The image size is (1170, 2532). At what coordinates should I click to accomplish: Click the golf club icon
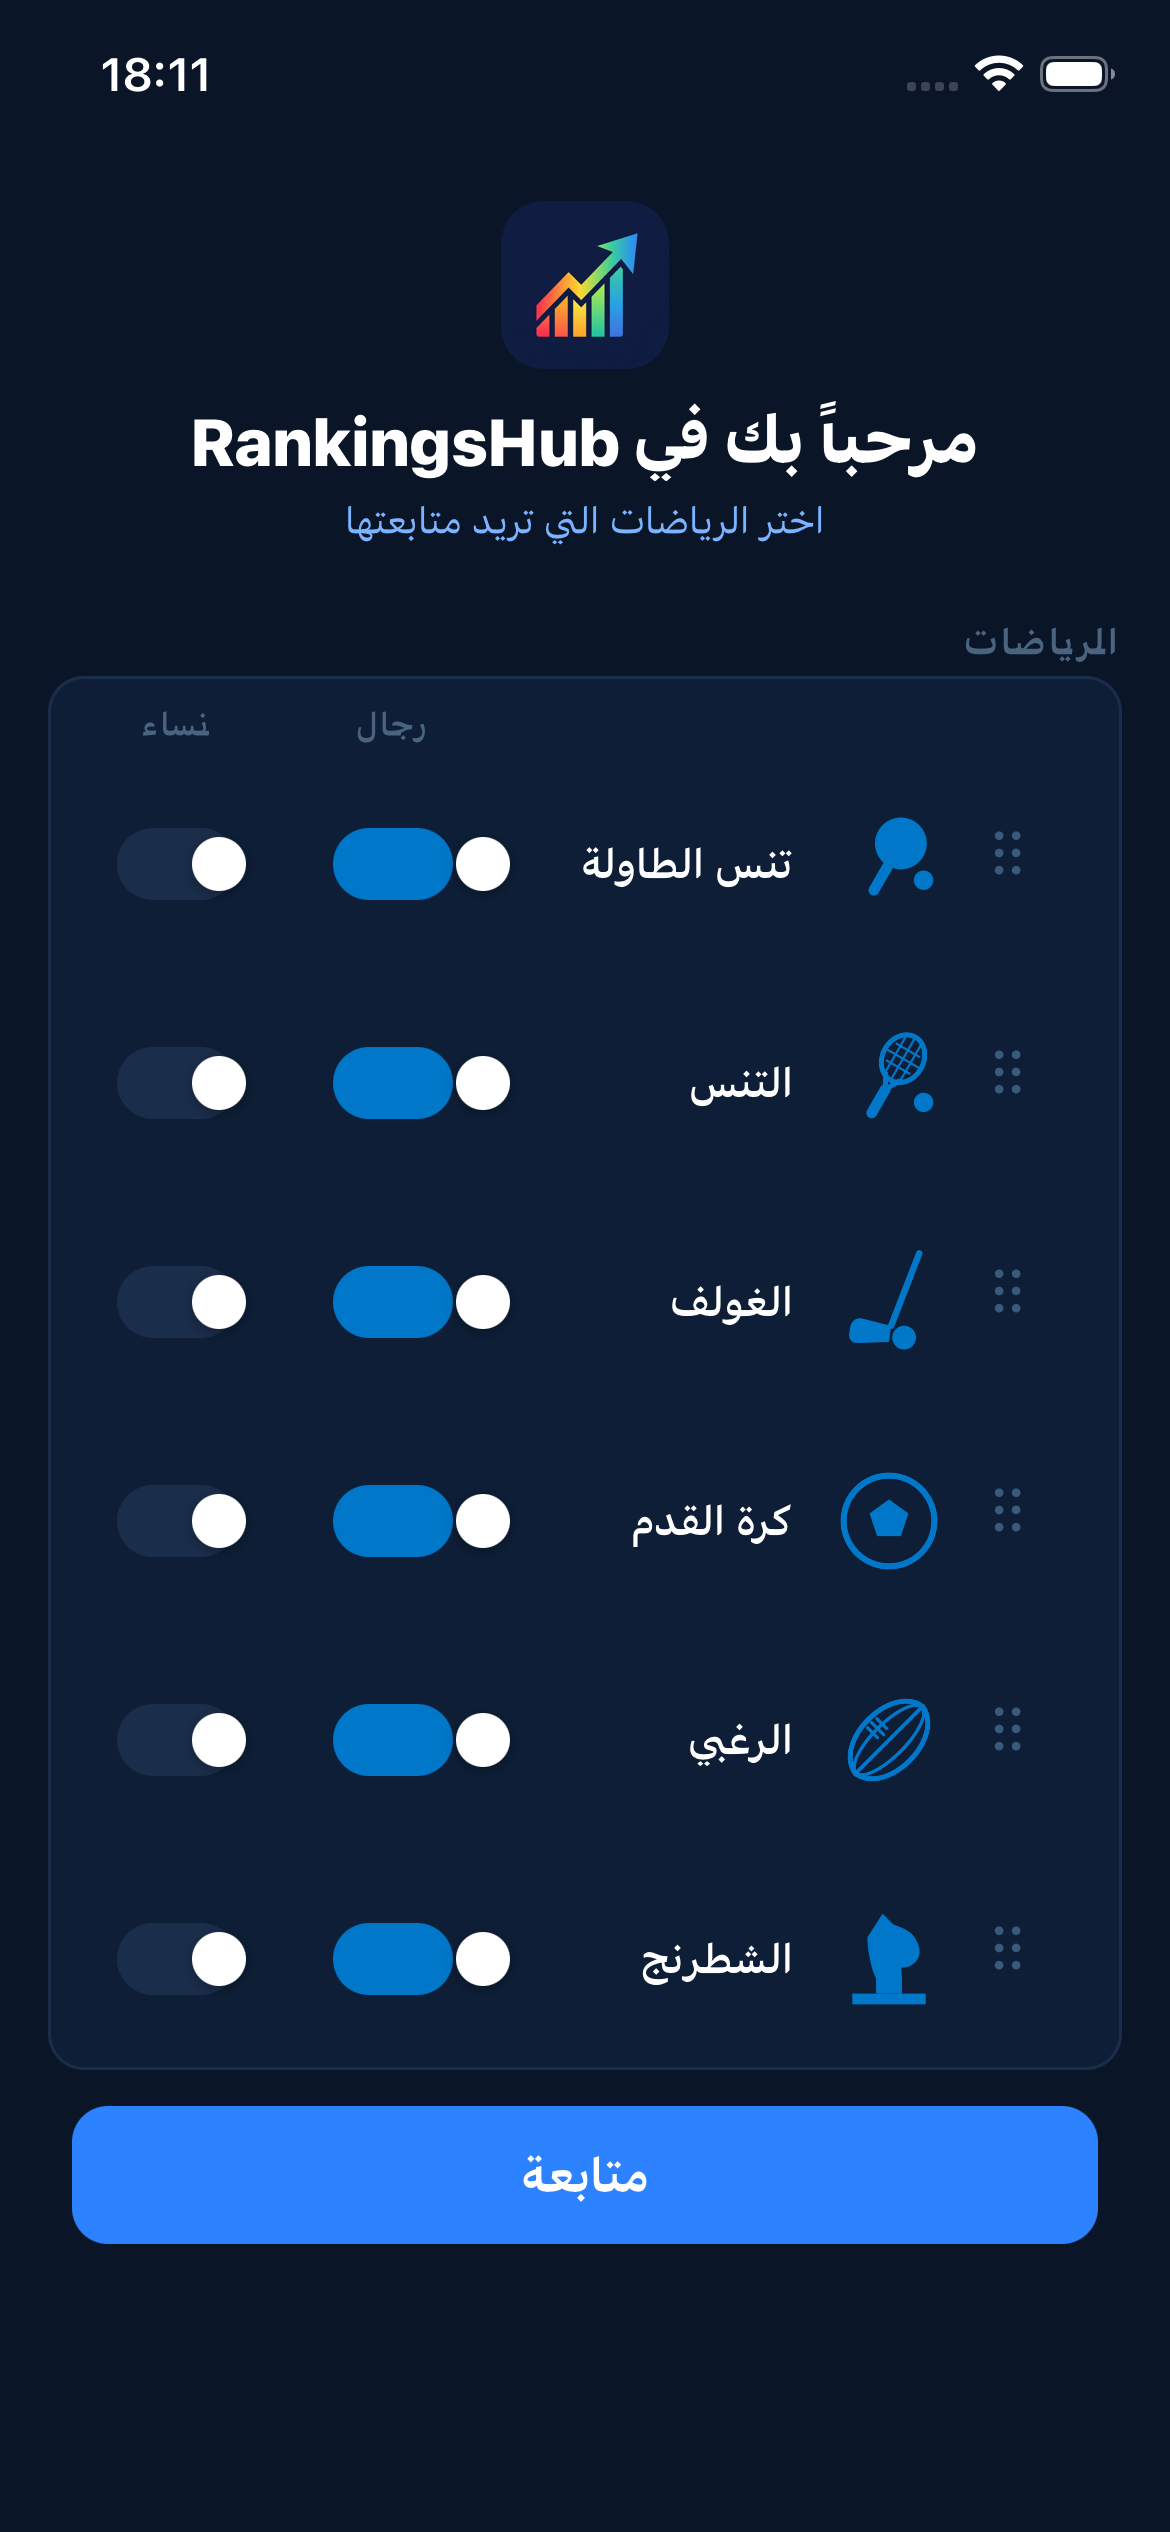pos(887,1300)
